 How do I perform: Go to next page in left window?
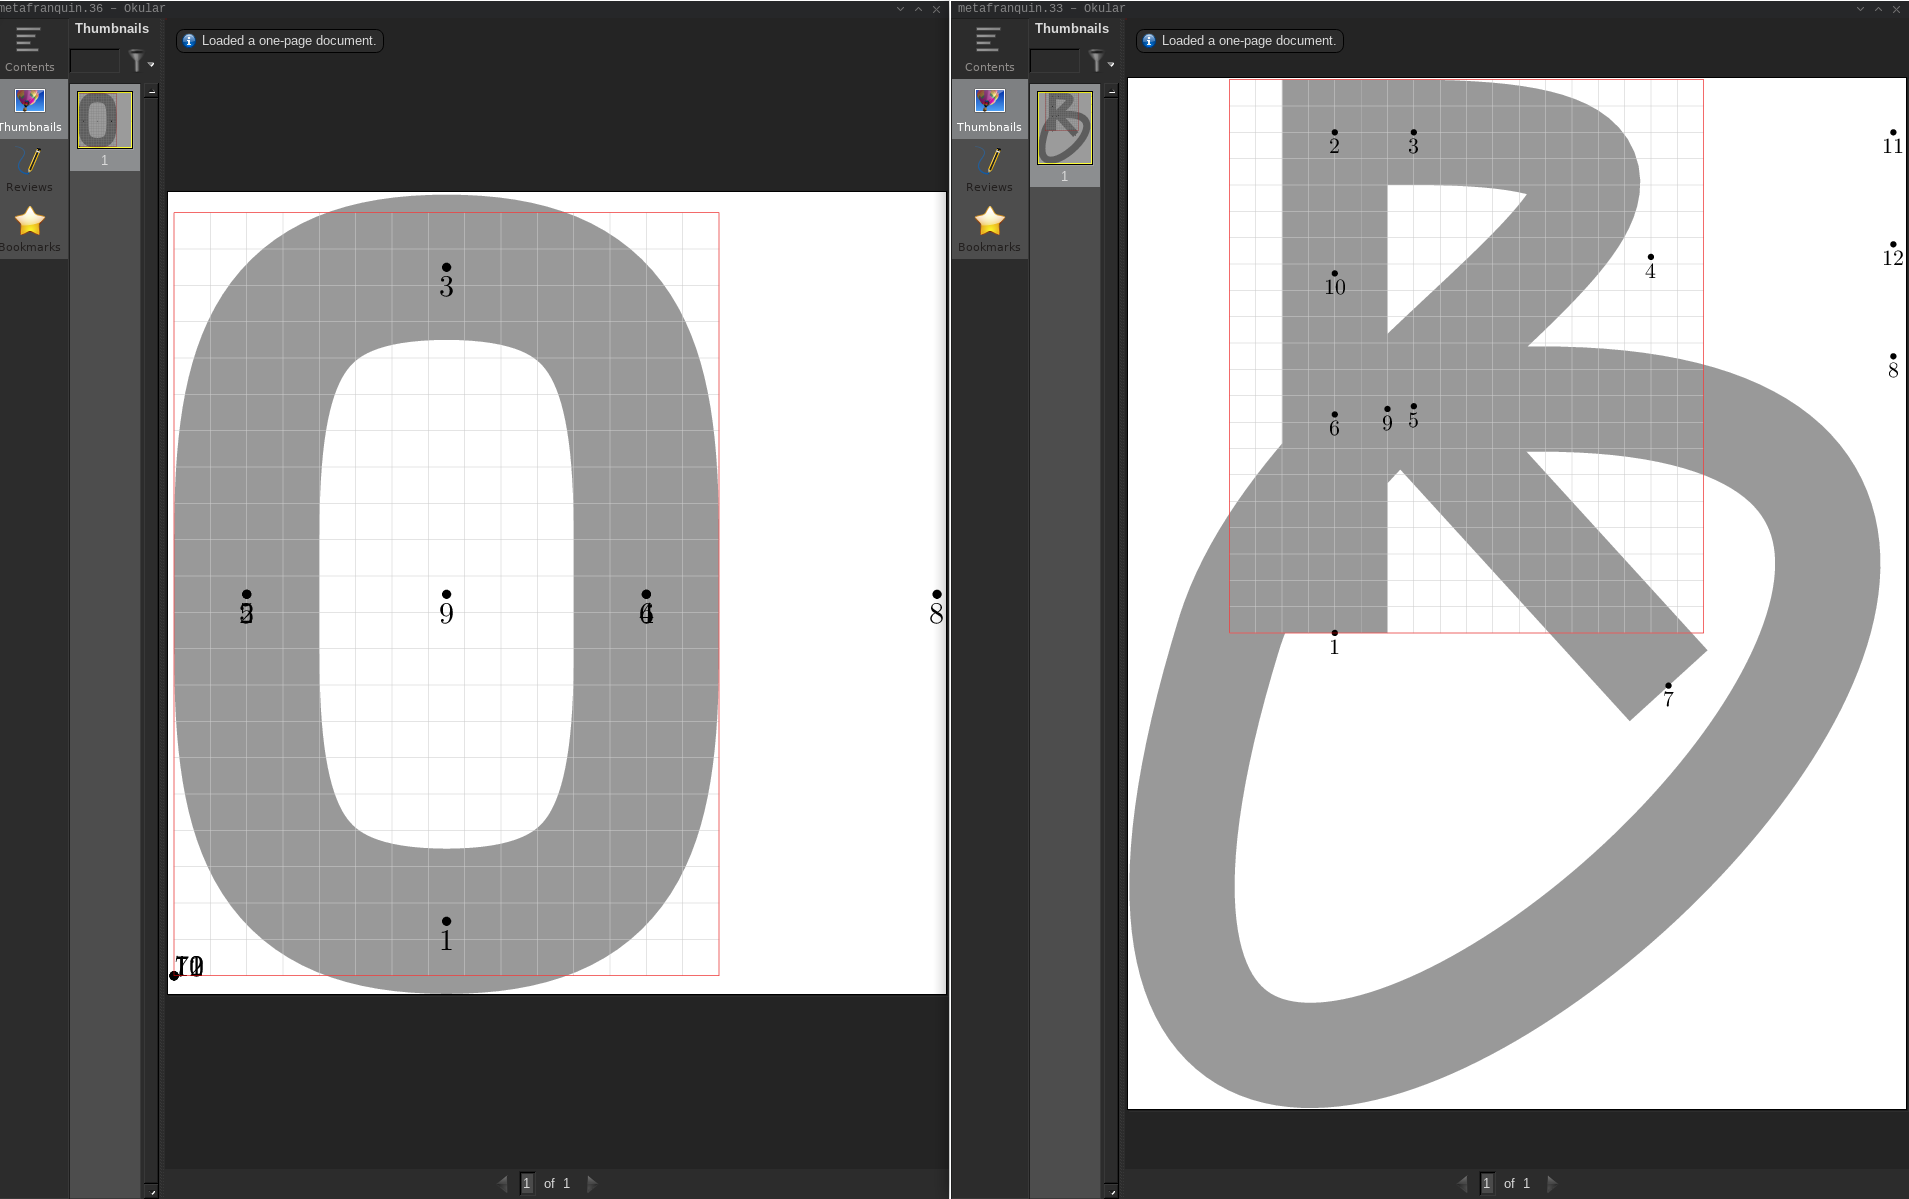(x=592, y=1183)
